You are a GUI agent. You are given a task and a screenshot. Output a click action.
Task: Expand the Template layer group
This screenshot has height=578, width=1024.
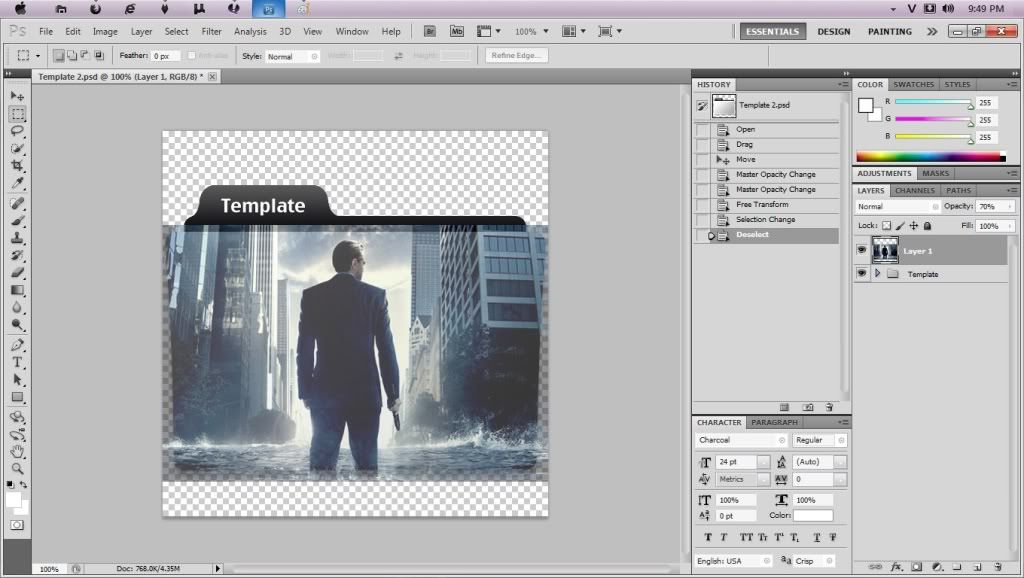click(878, 274)
